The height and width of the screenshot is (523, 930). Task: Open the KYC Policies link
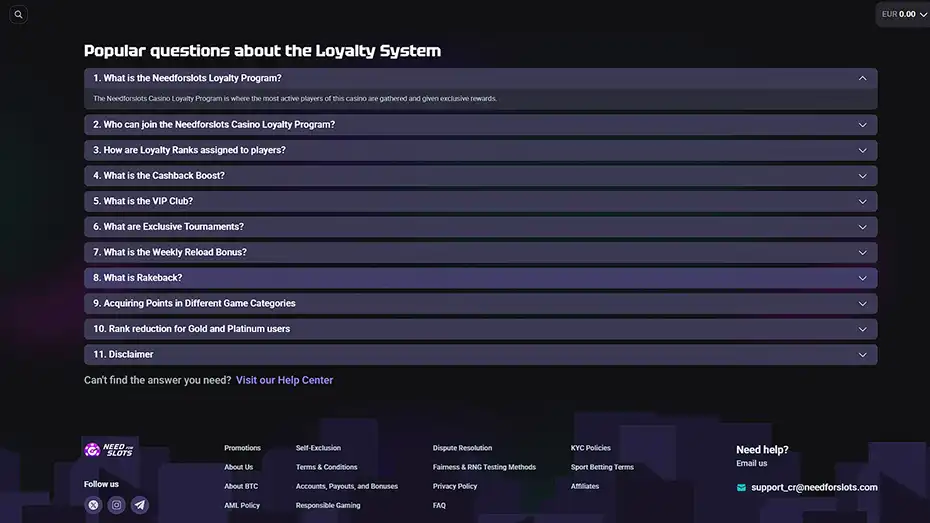[590, 448]
